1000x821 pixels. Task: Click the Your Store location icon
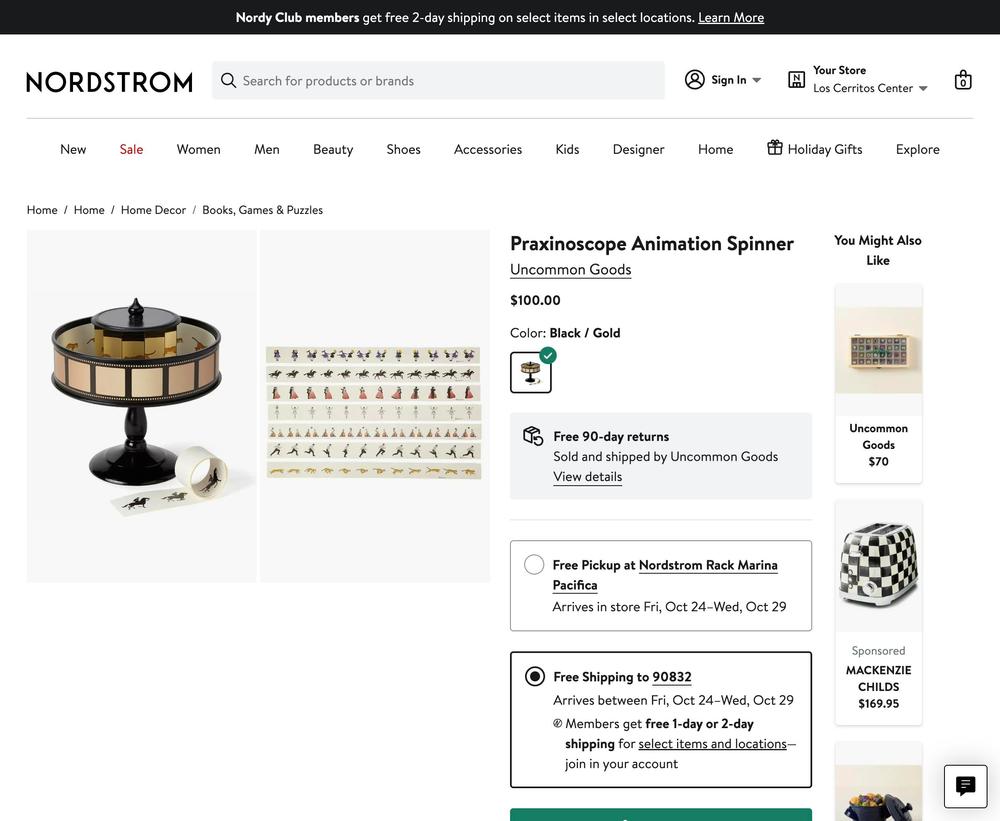click(x=797, y=80)
